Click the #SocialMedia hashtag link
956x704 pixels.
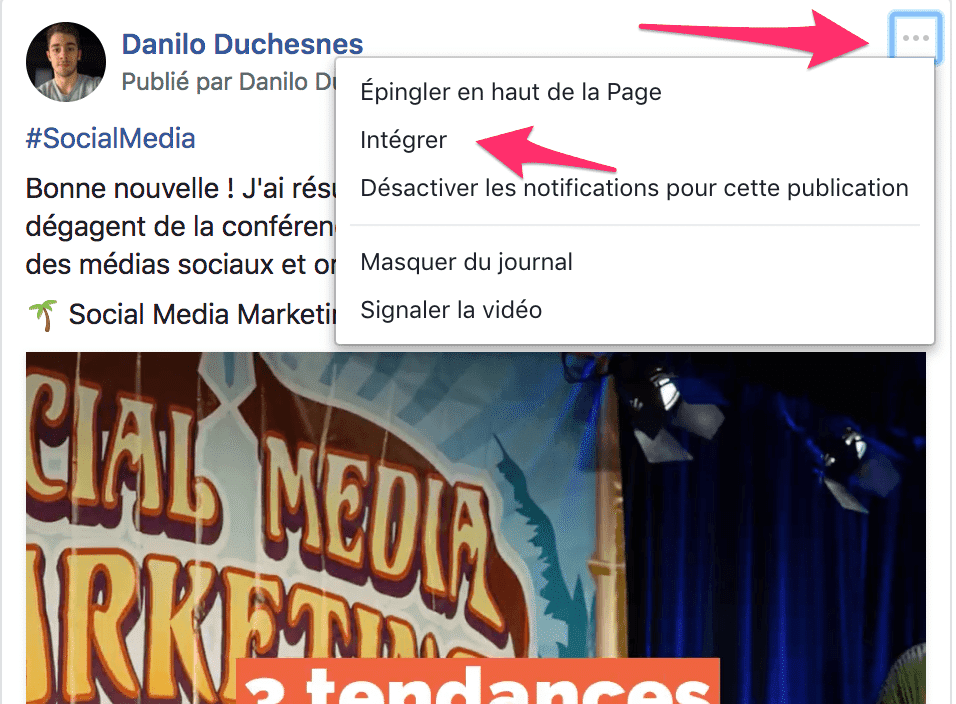[110, 138]
